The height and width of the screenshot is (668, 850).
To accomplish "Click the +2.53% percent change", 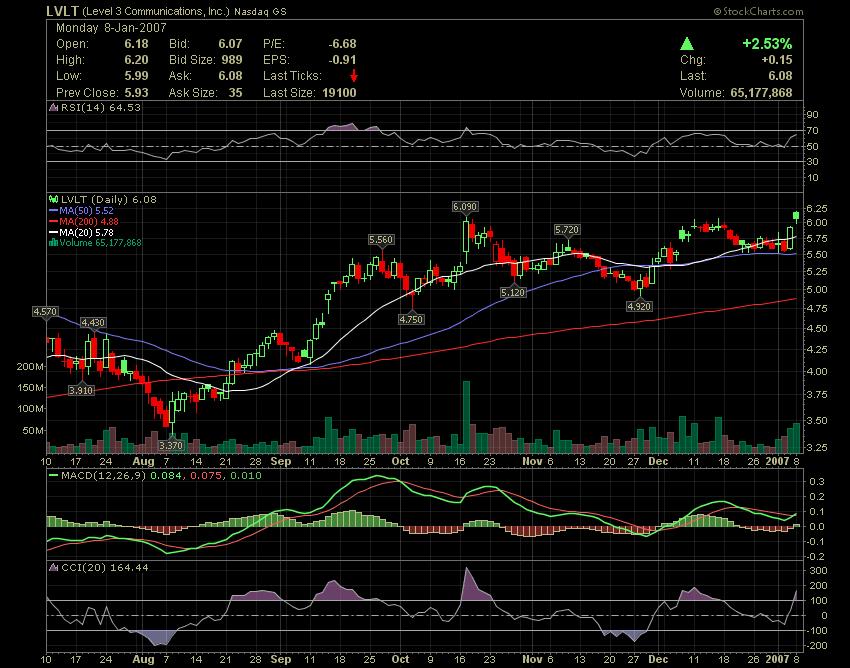I will (767, 43).
